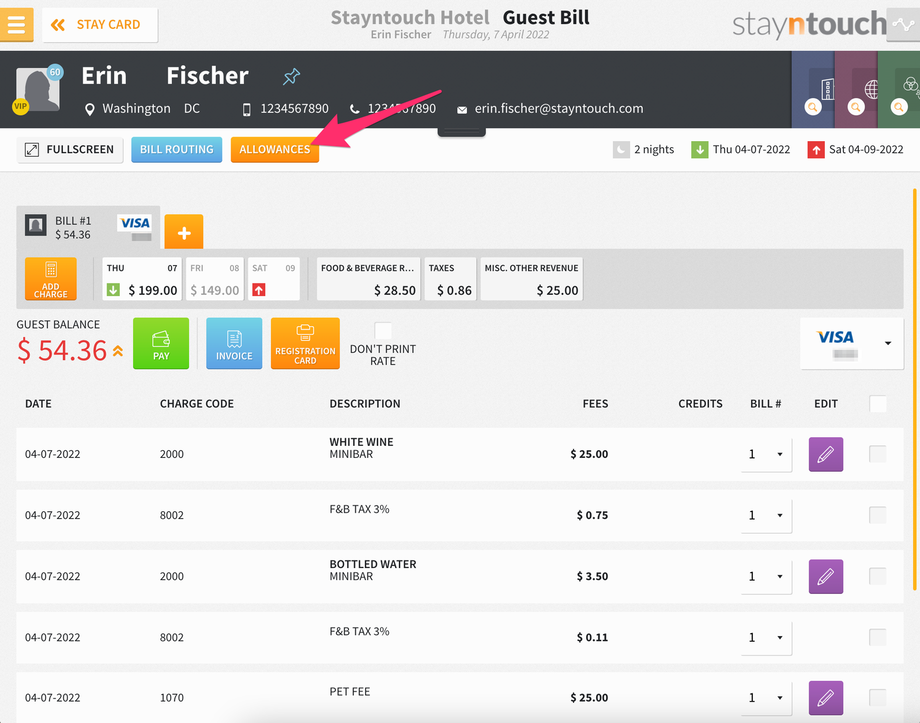The image size is (920, 723).
Task: Click the $ 54.36 guest balance amount
Action: [x=62, y=351]
